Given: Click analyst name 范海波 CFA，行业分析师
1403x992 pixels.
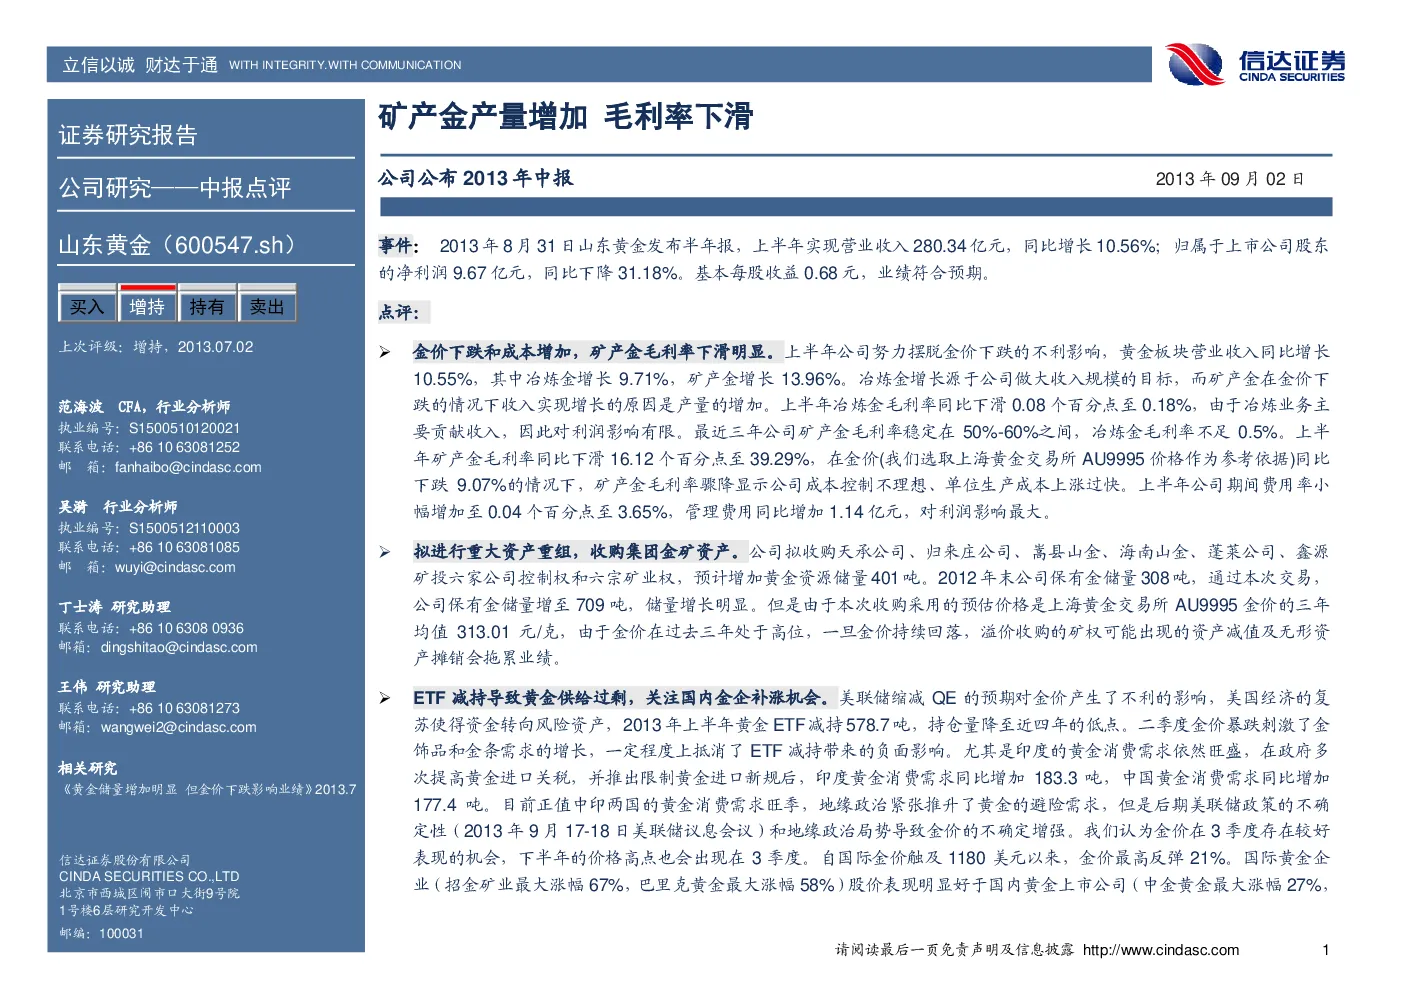Looking at the screenshot, I should click(x=144, y=407).
